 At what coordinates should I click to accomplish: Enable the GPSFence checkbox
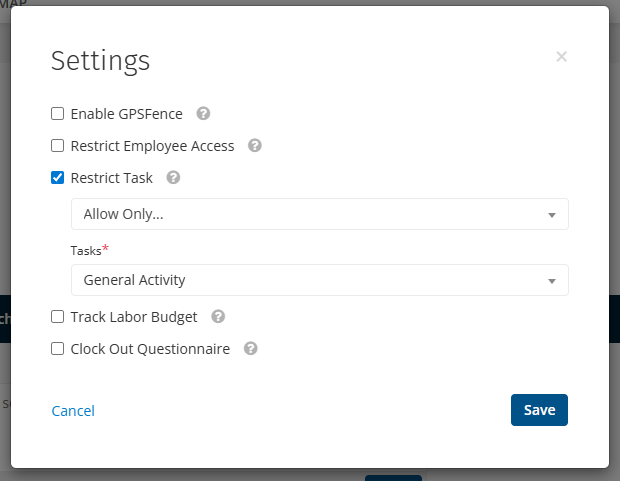click(58, 114)
